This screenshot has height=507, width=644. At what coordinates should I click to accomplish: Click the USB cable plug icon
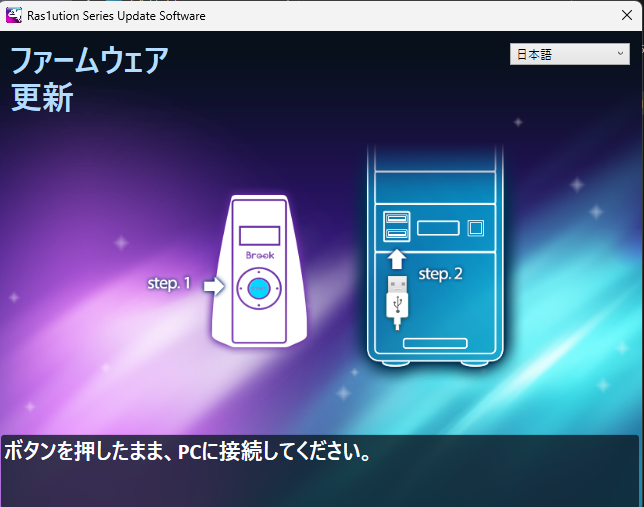397,298
